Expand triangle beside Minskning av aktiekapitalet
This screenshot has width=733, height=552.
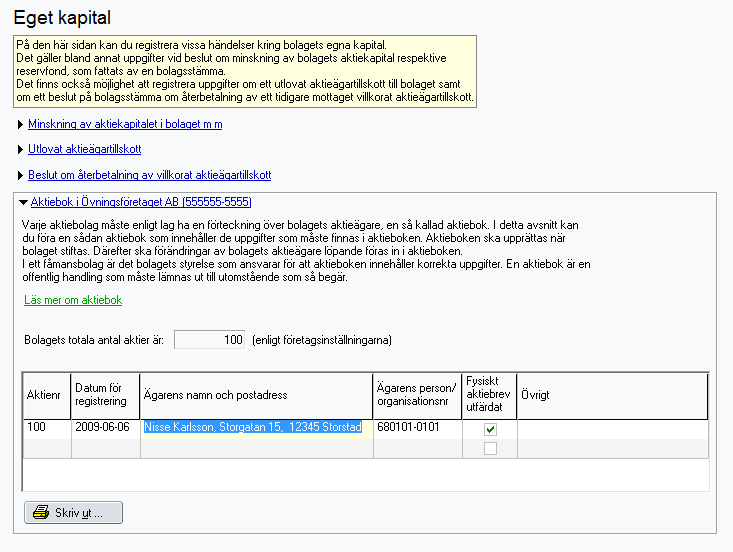[x=20, y=124]
